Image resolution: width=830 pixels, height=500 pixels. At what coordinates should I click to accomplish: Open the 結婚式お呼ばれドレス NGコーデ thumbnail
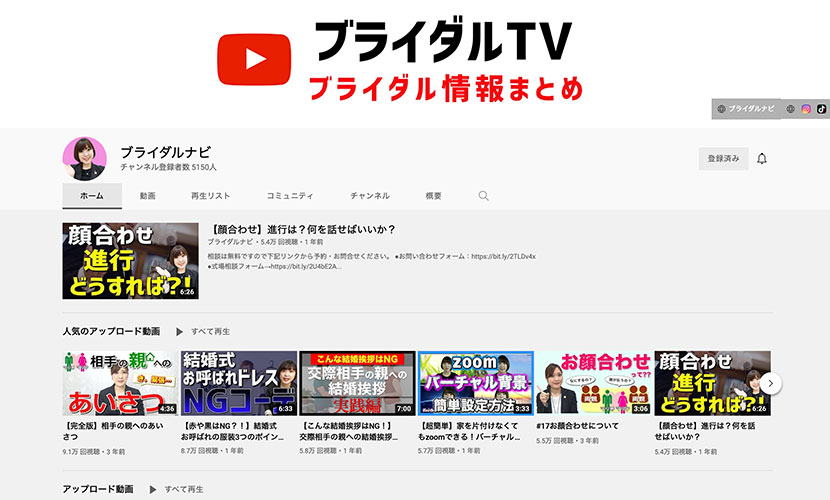pos(239,383)
